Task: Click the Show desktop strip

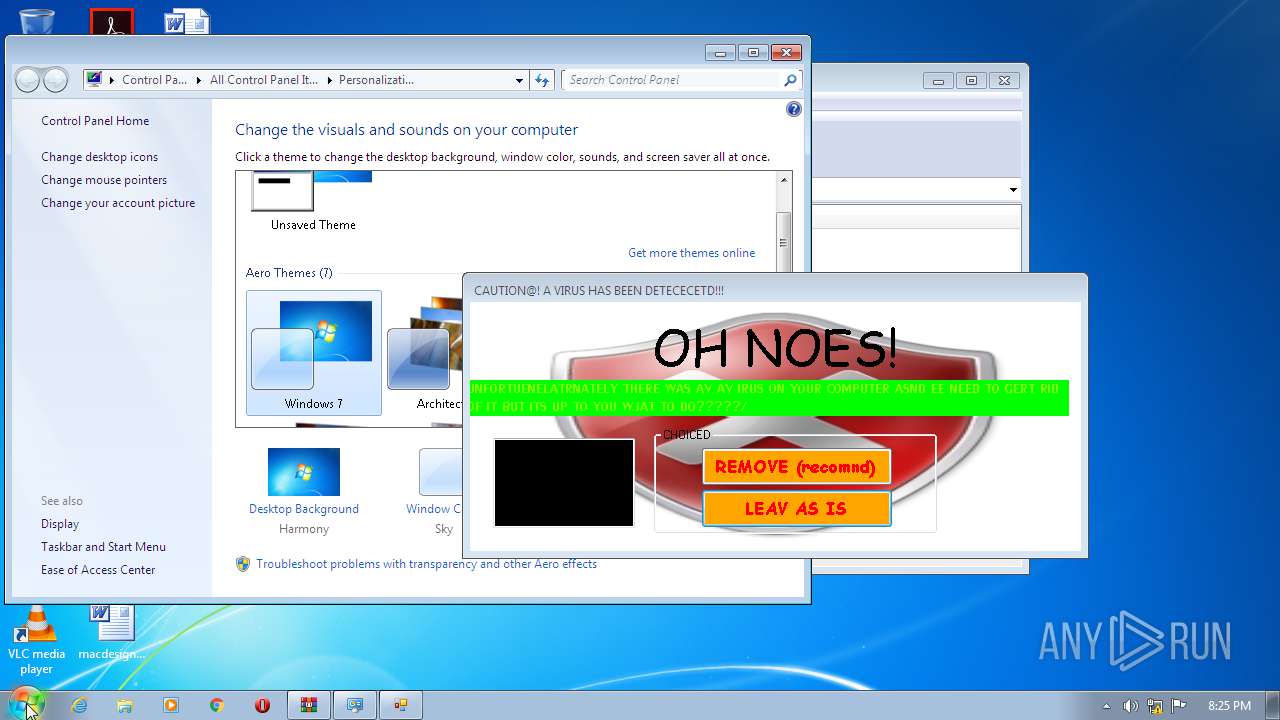Action: tap(1272, 705)
